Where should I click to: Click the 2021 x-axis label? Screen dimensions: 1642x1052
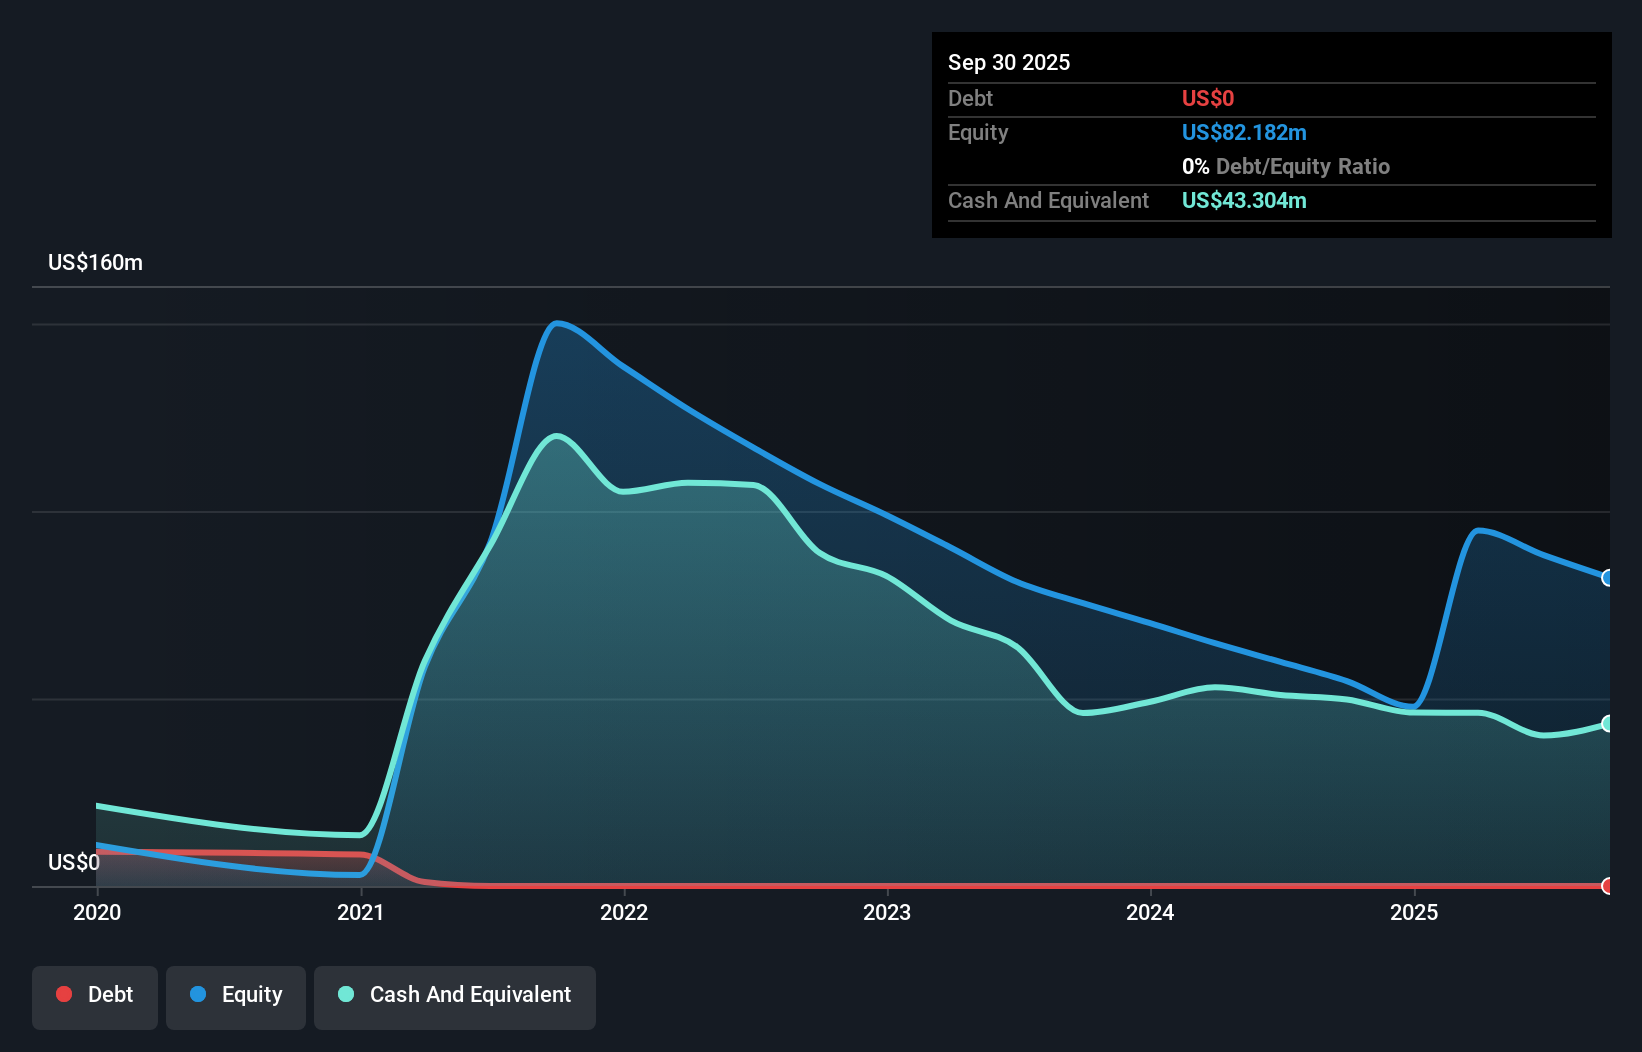(361, 912)
